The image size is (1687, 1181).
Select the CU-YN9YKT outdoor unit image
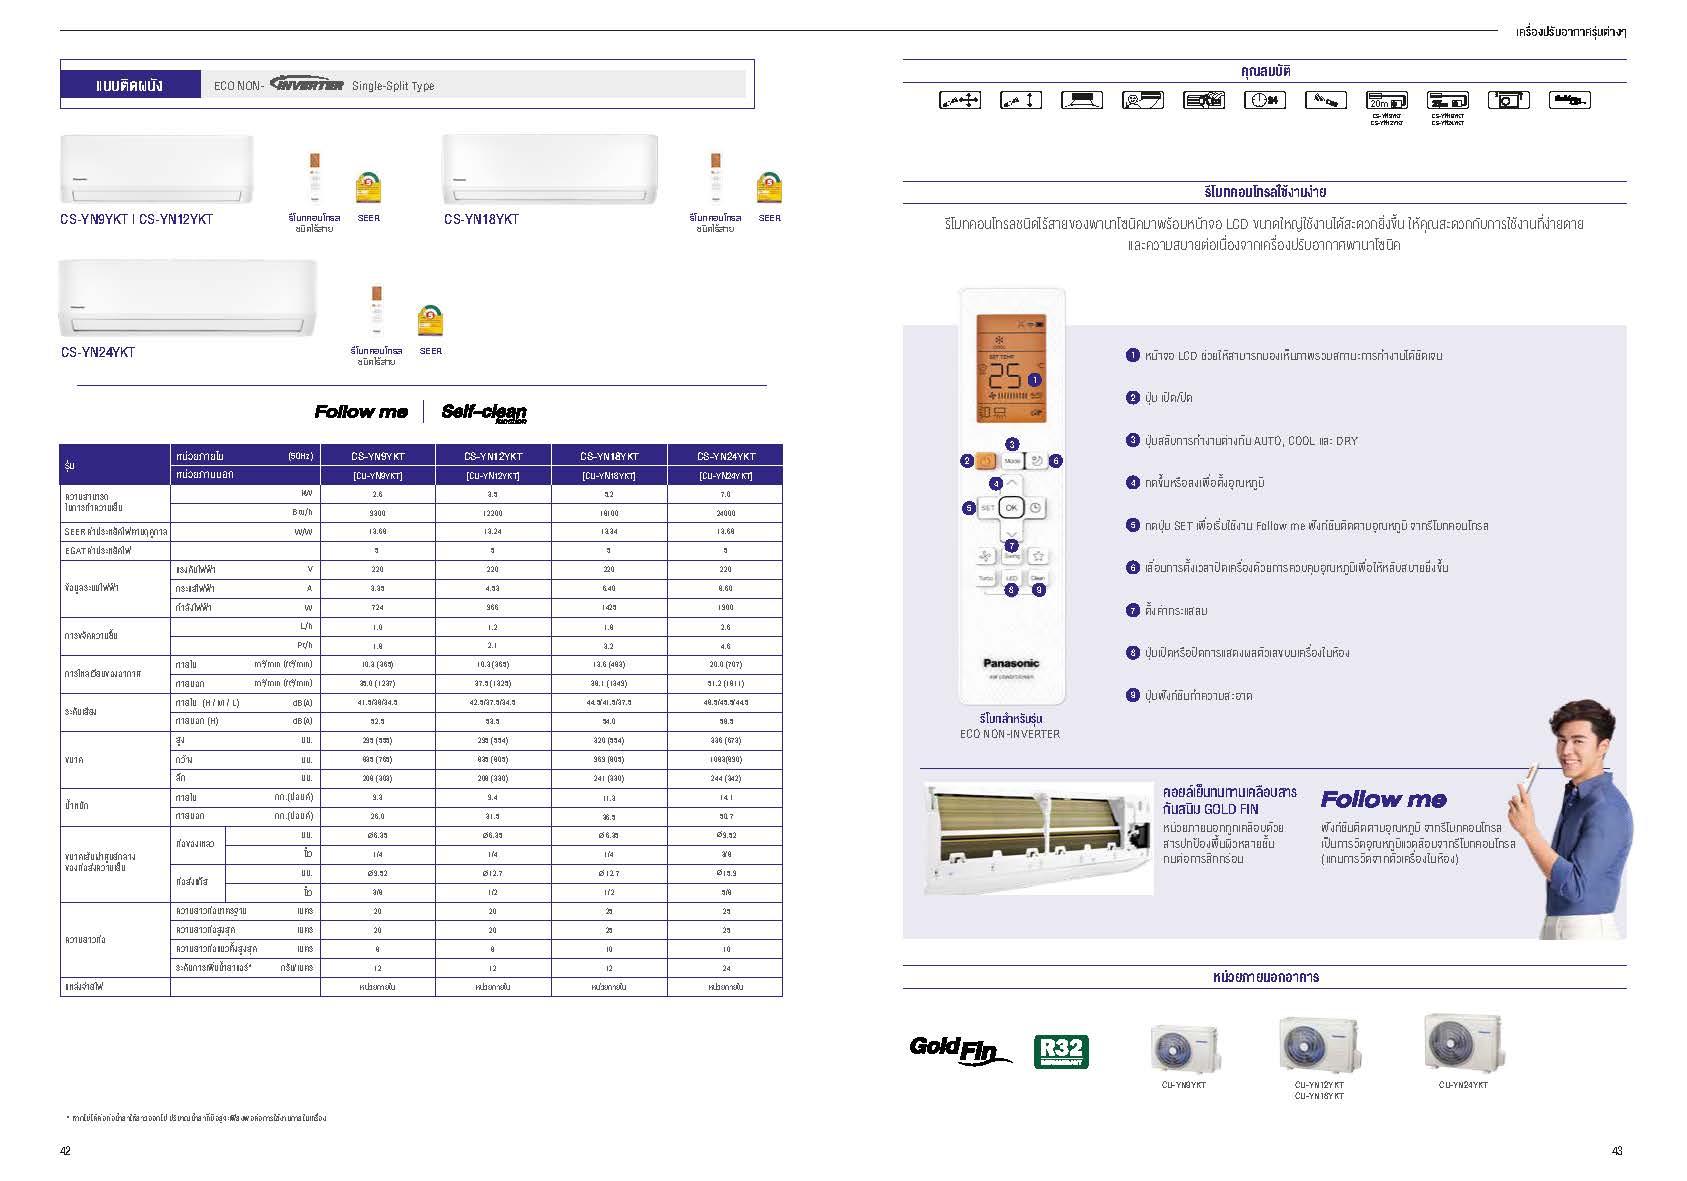tap(1184, 1048)
